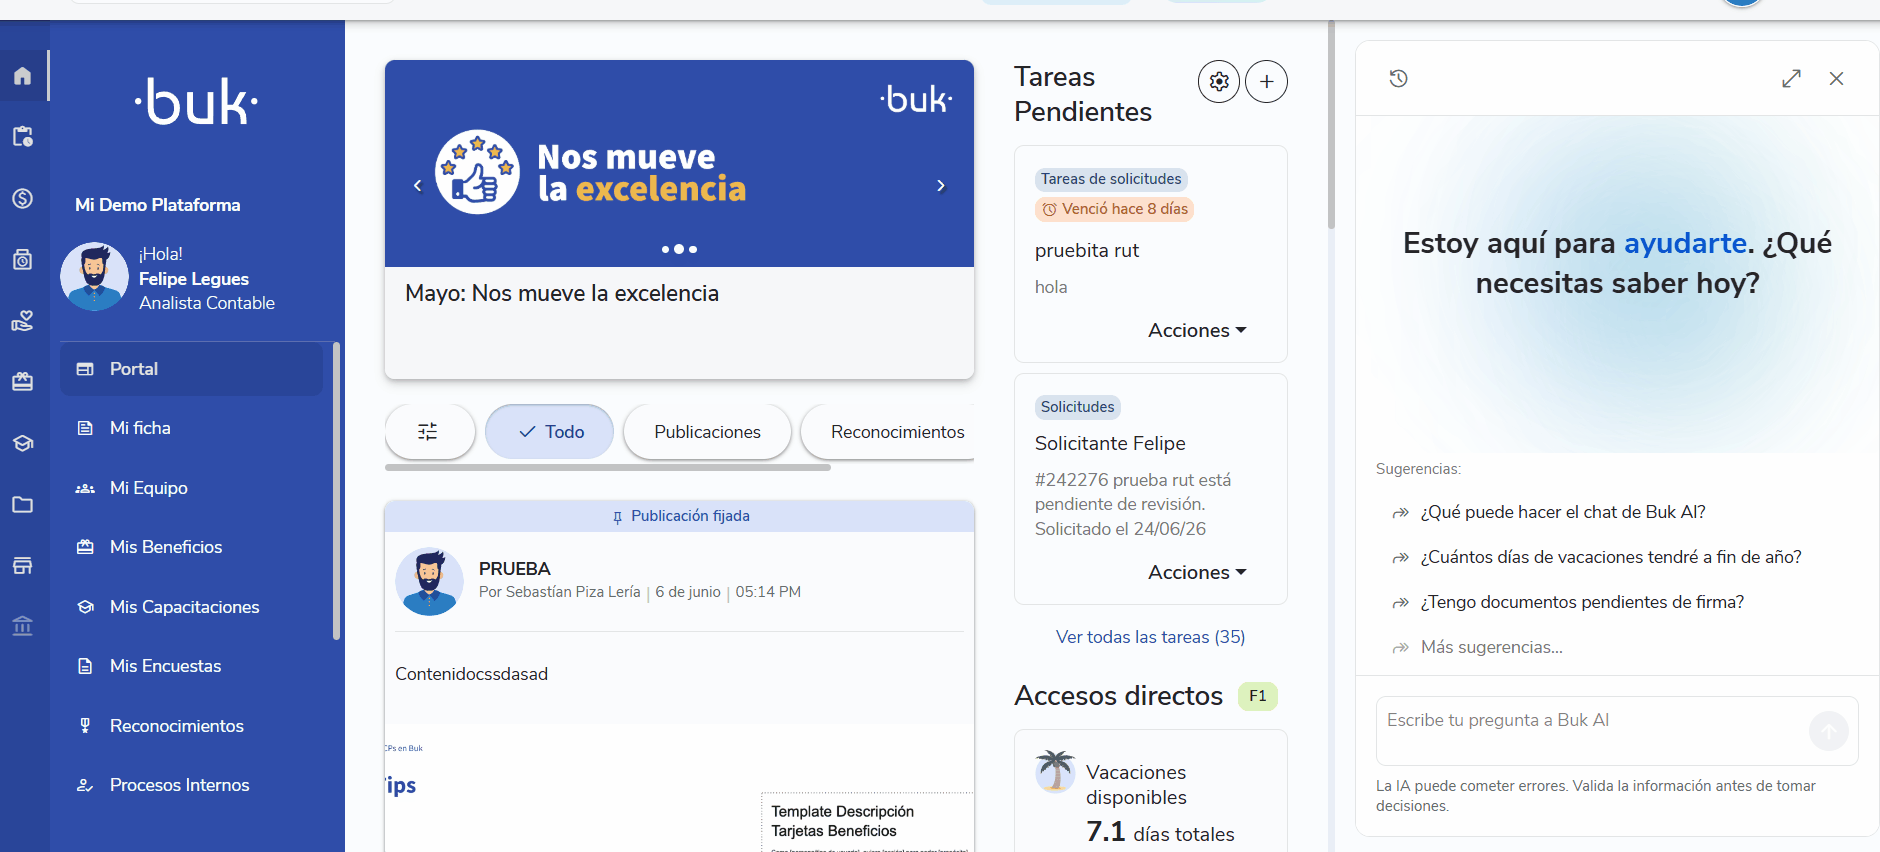Viewport: 1880px width, 852px height.
Task: Click the F1 shortcut badge
Action: (1258, 696)
